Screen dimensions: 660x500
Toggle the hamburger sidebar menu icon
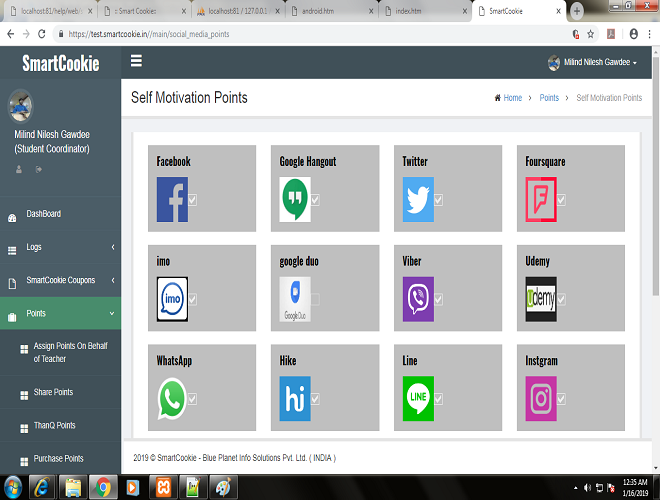tap(136, 61)
